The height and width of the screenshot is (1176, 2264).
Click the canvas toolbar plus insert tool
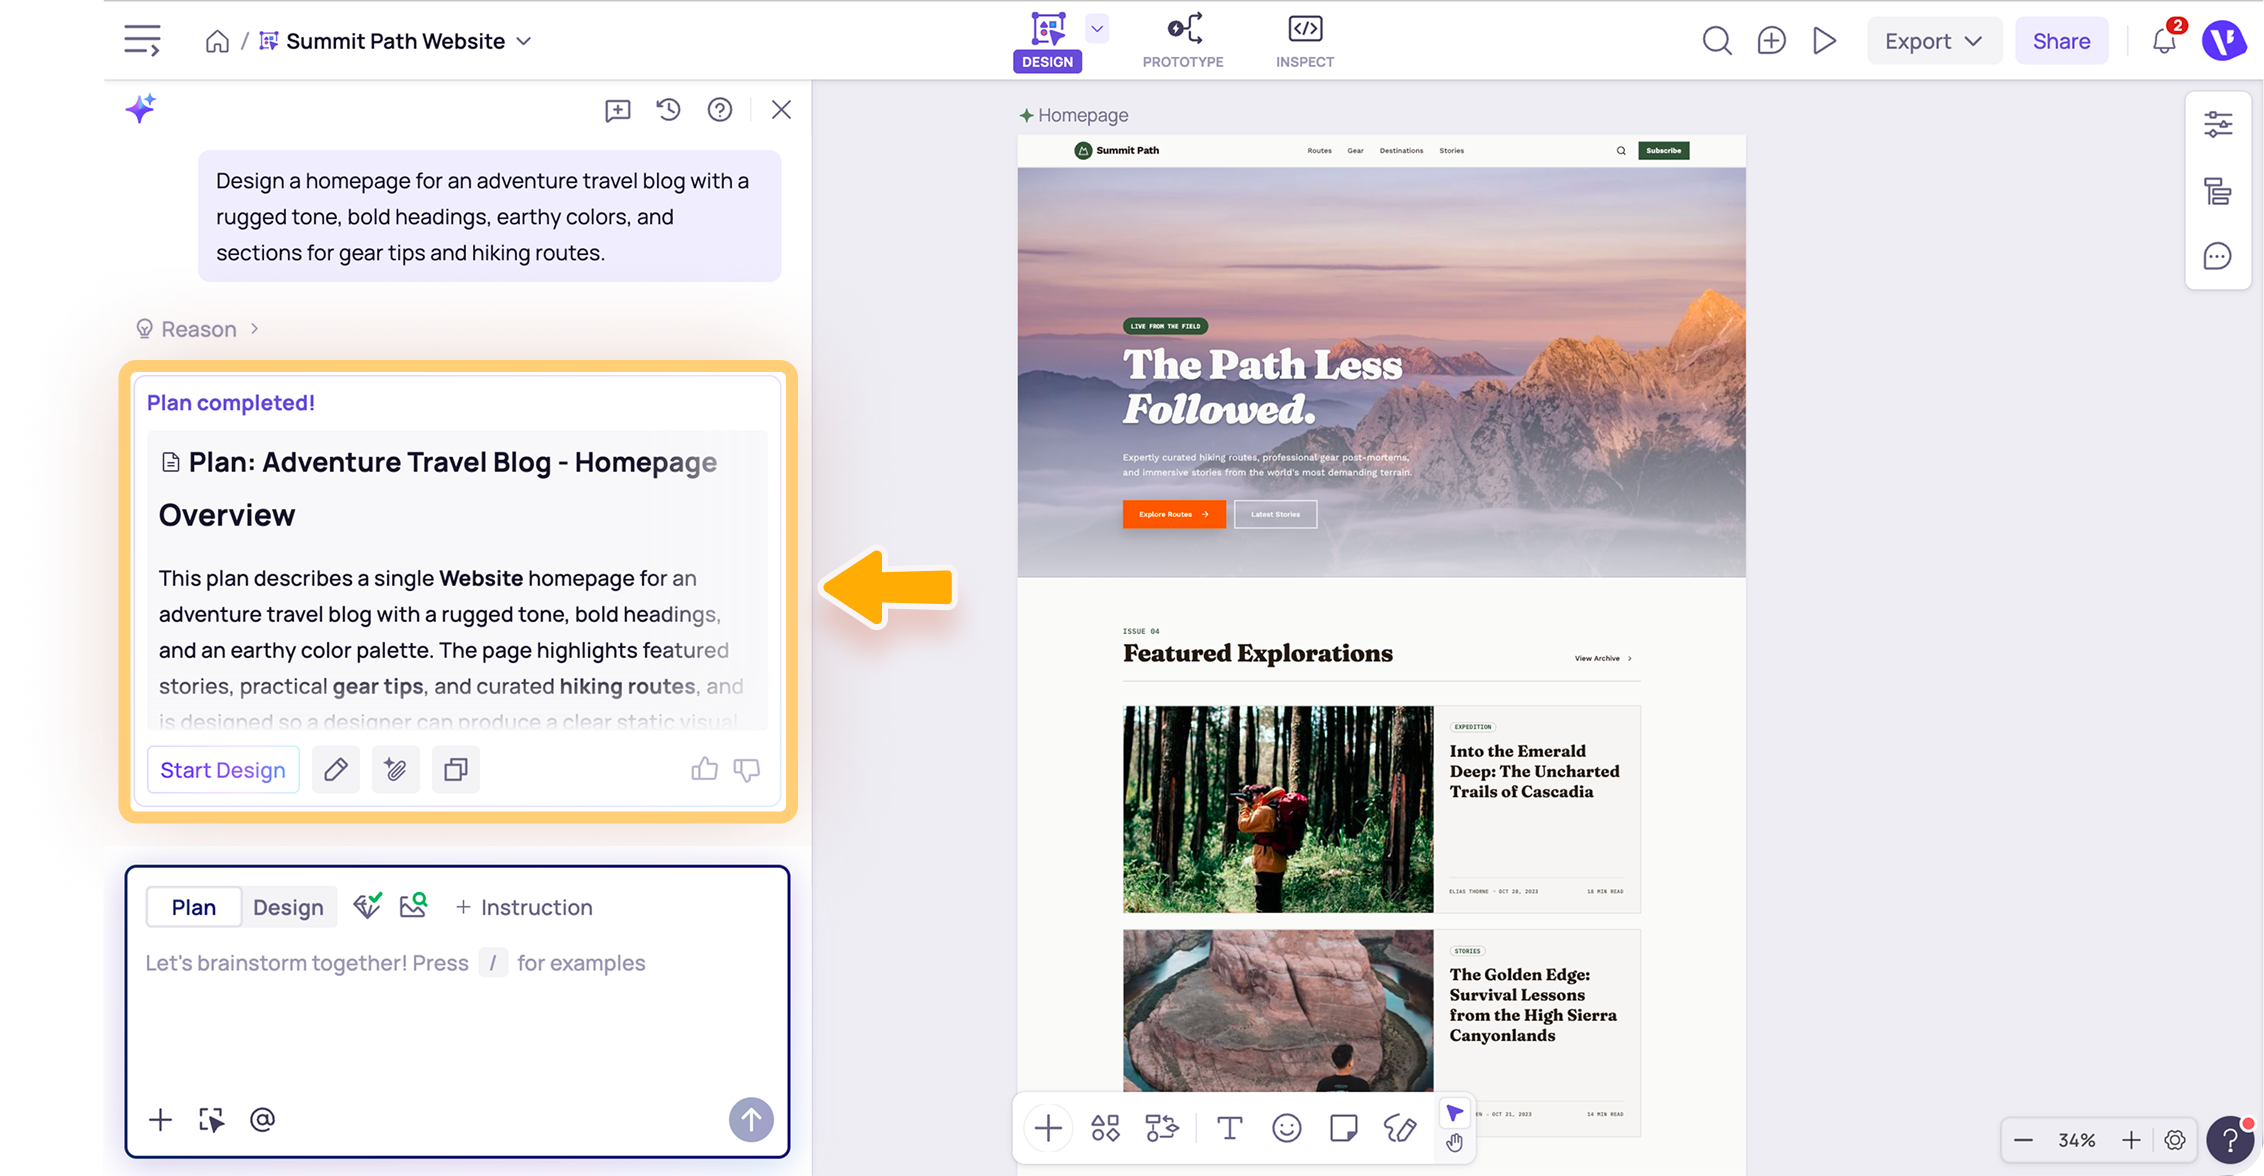[x=1048, y=1129]
